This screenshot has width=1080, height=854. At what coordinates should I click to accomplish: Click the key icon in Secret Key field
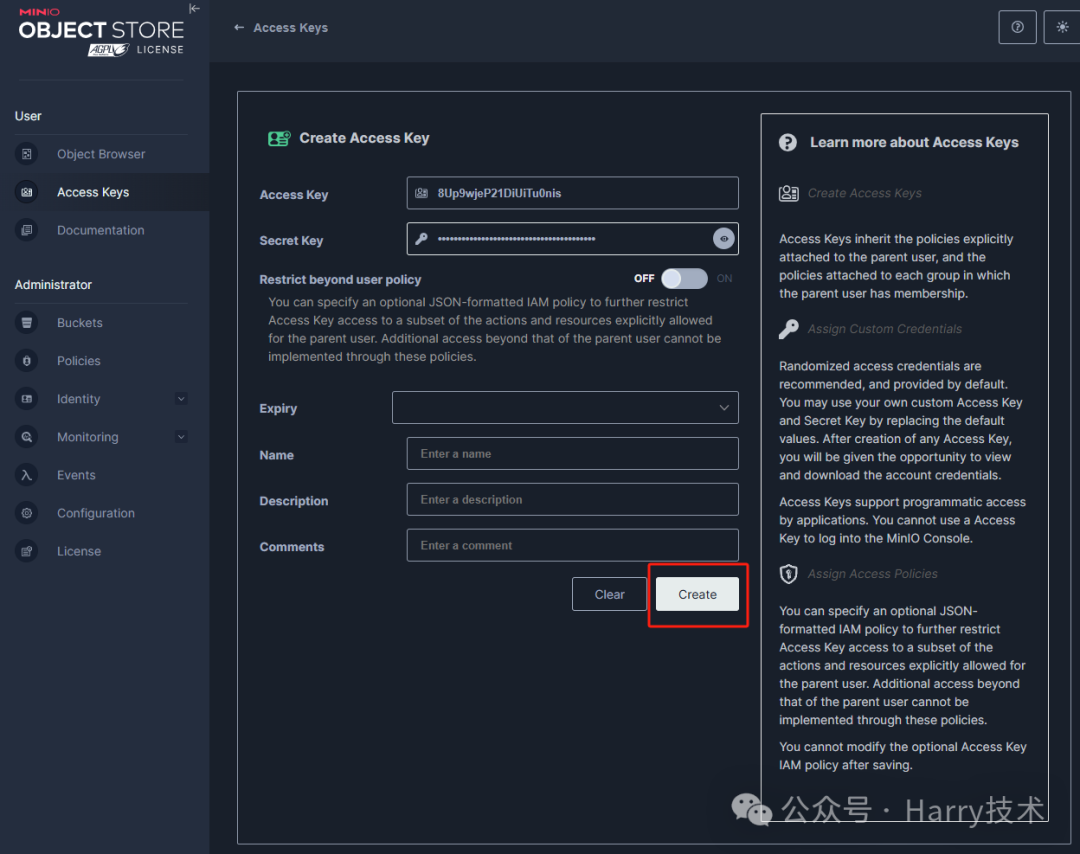[x=422, y=239]
